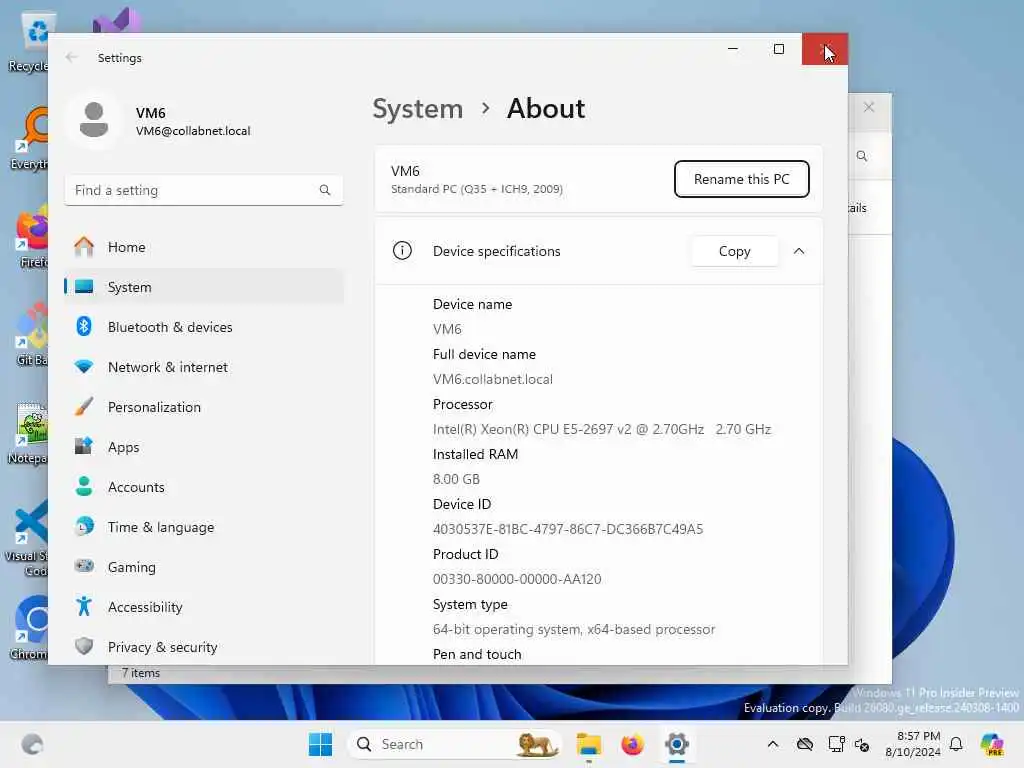Click the VM6 user profile picture
1024x768 pixels.
94,120
